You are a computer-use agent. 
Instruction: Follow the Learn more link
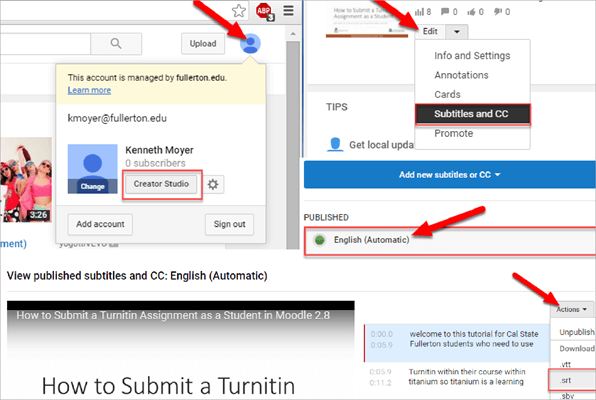tap(89, 90)
